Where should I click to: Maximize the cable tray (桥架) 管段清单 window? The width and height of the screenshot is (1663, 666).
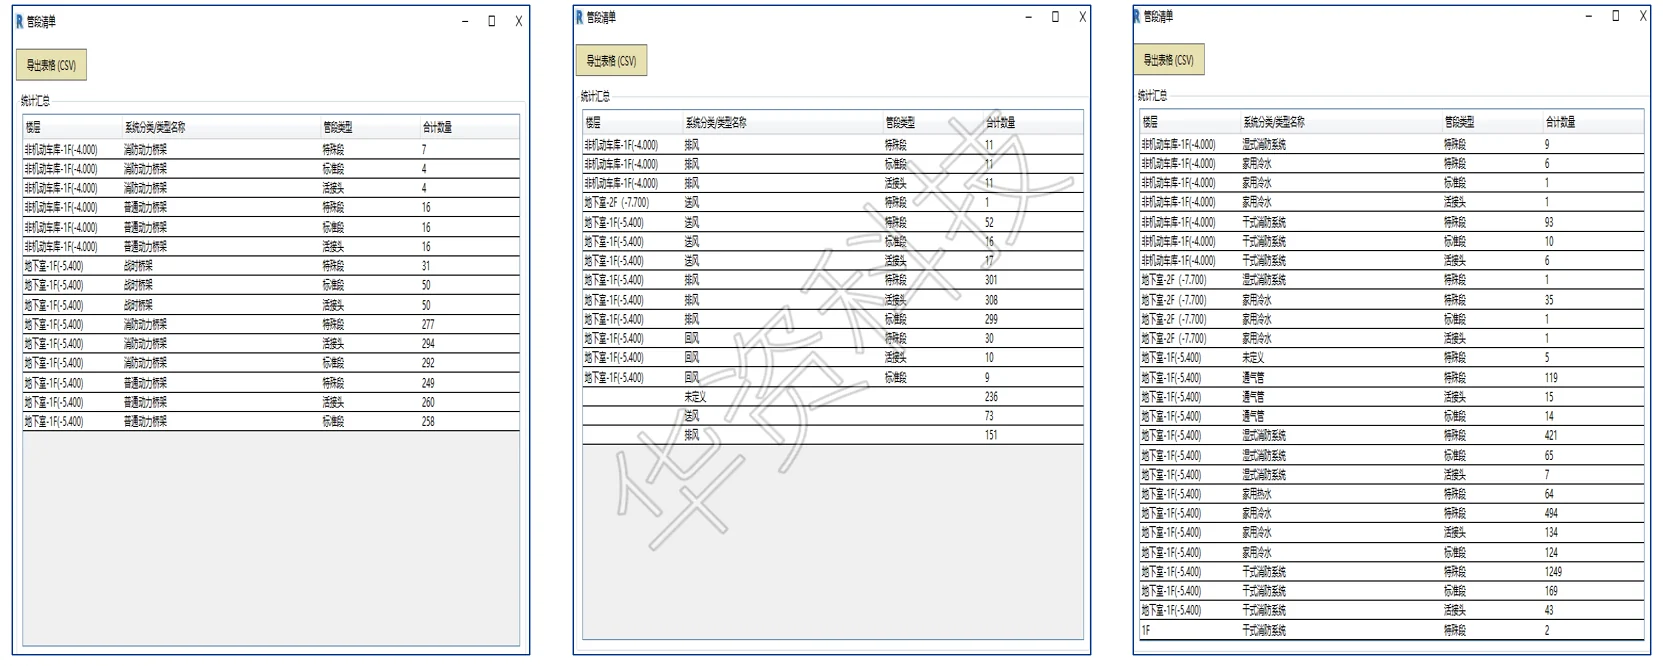[x=492, y=21]
